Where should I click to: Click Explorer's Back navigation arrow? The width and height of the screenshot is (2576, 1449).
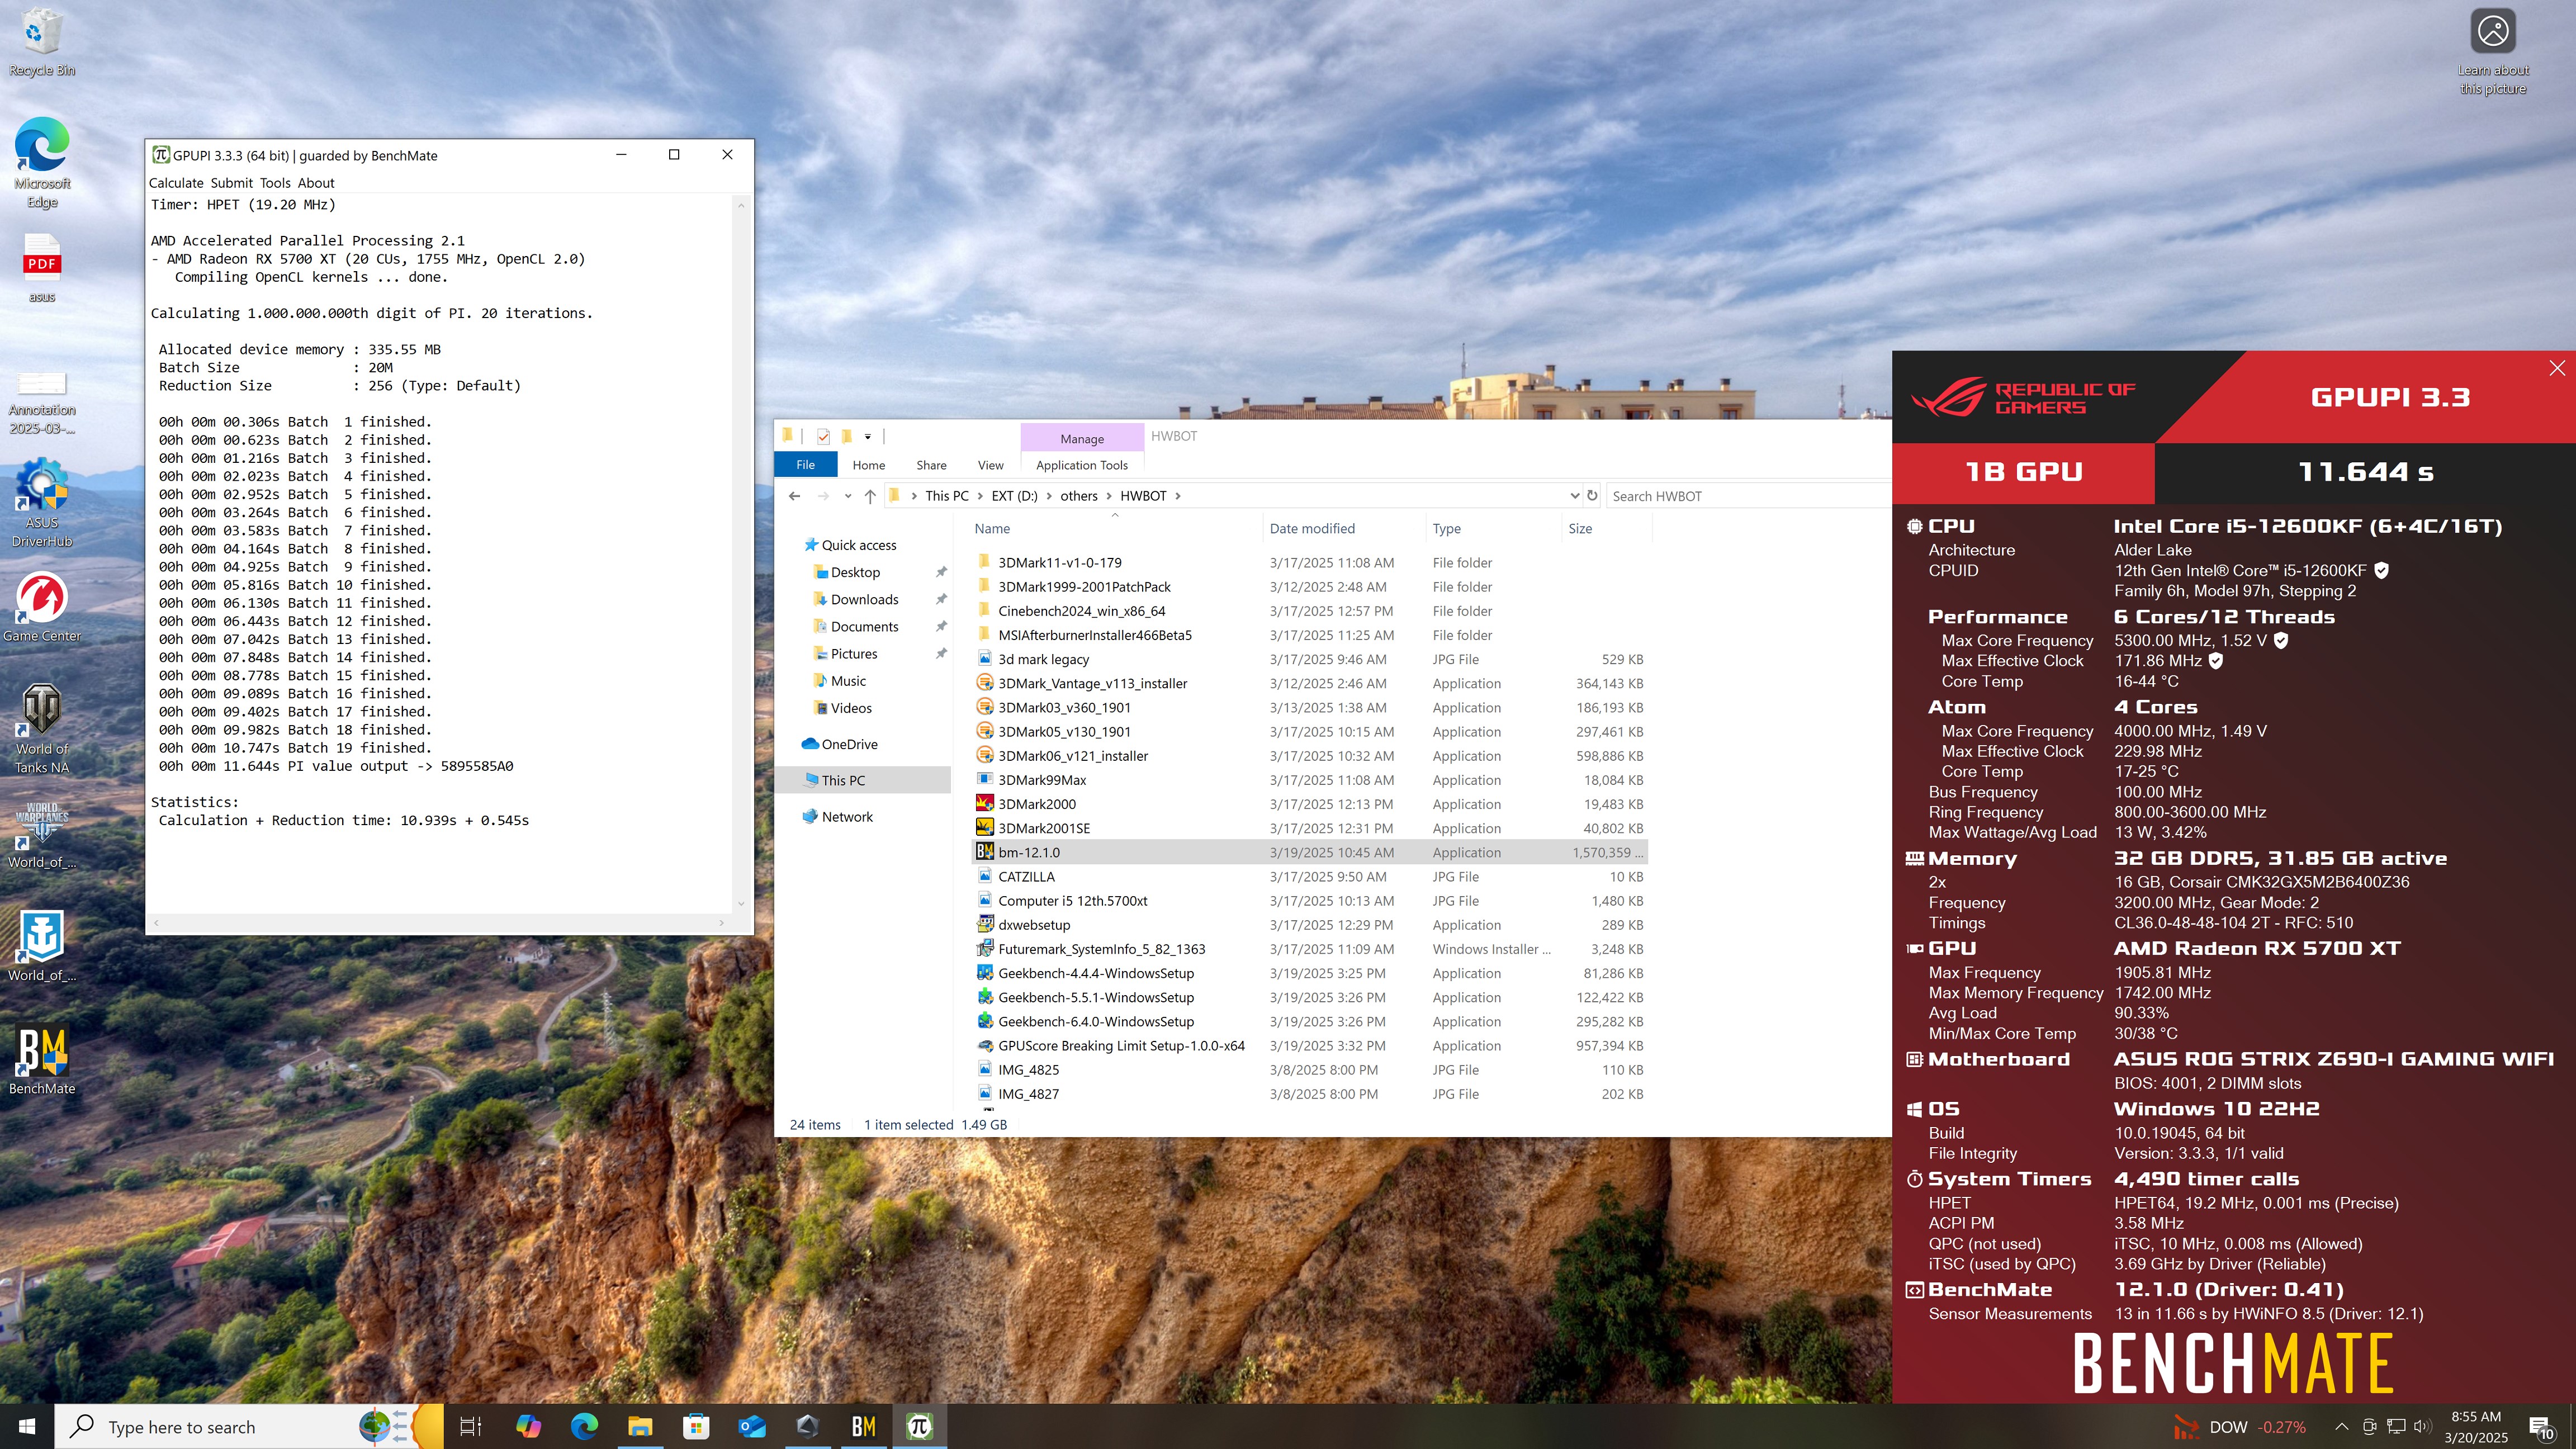tap(794, 496)
